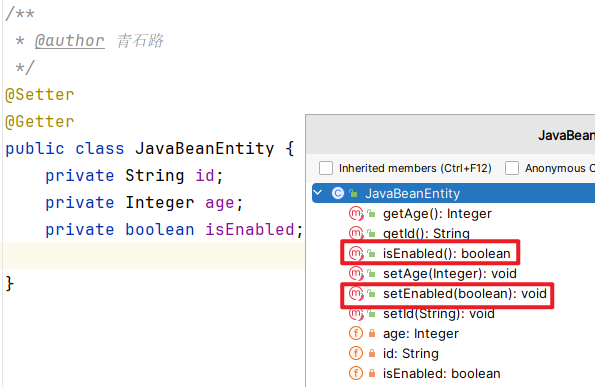Click the method icon beside getId()

pyautogui.click(x=356, y=233)
